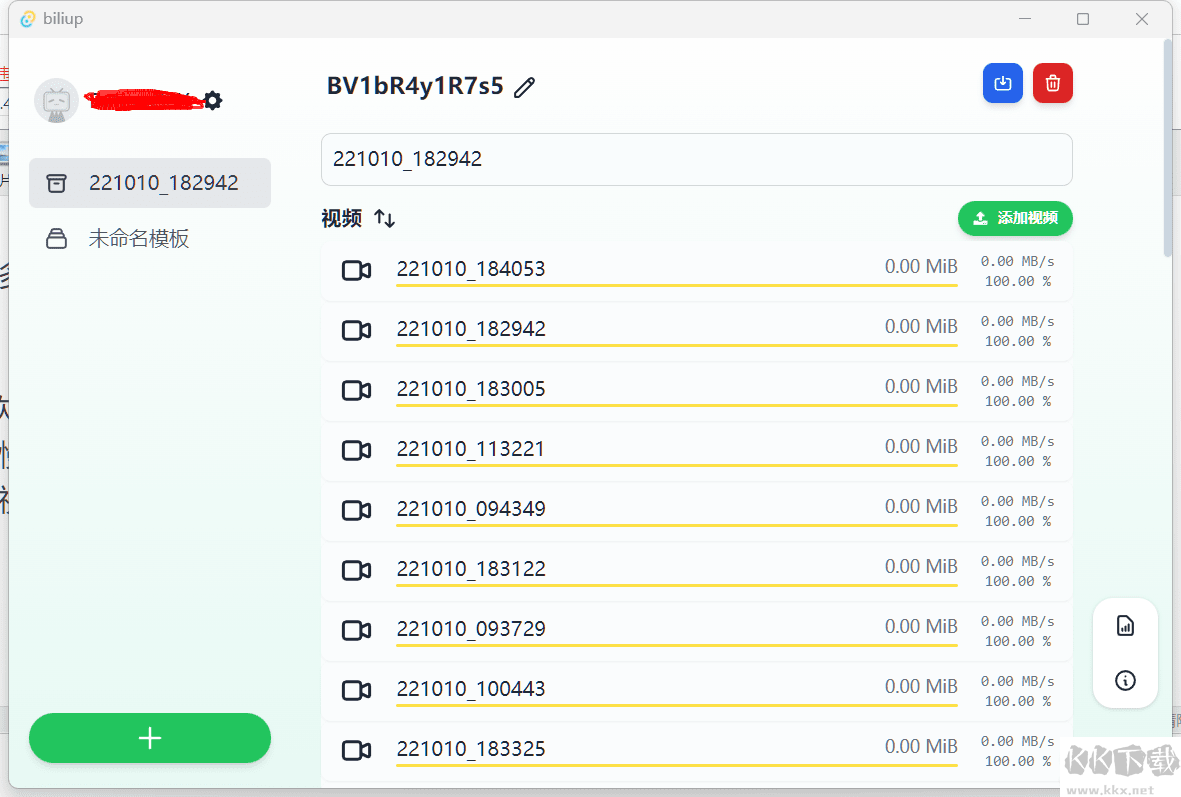Close the biliup window
The image size is (1181, 797).
tap(1142, 19)
